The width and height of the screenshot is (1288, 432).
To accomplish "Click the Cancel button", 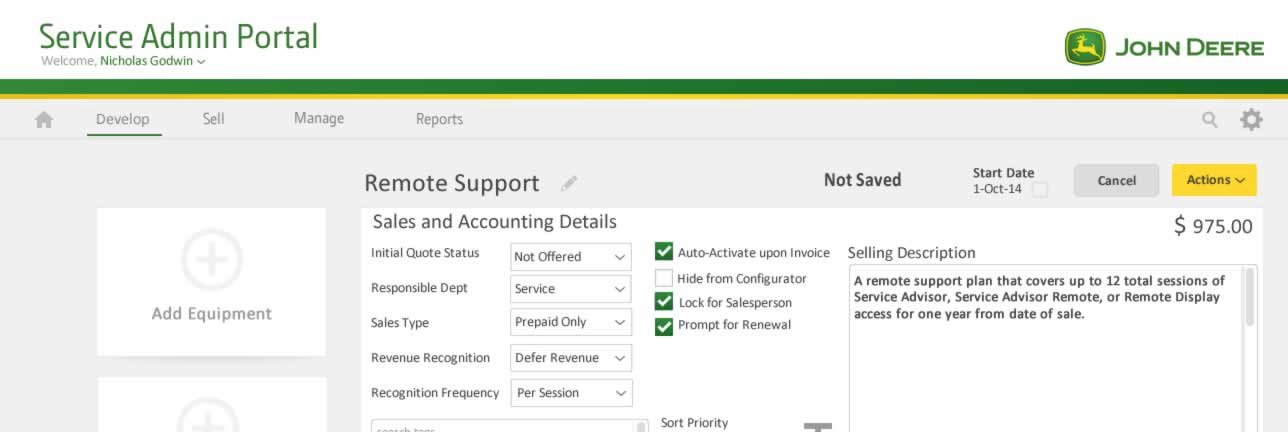I will point(1116,181).
